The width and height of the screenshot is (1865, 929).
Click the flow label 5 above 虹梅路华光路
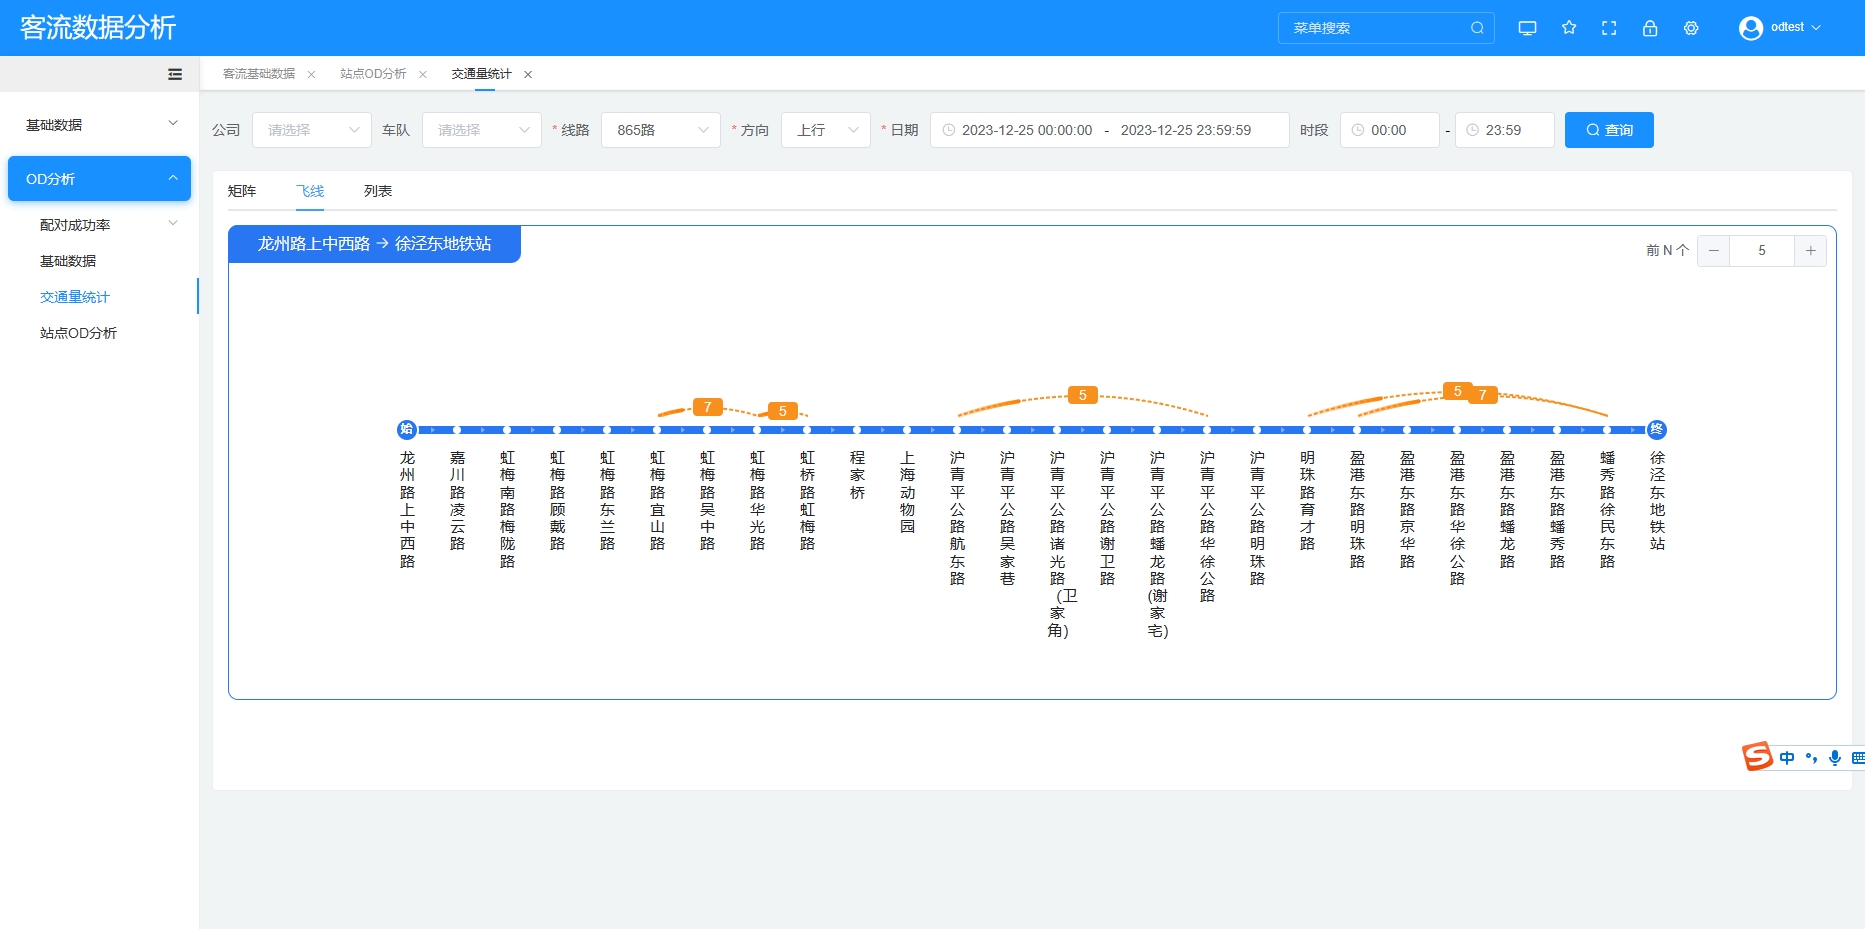click(x=782, y=411)
